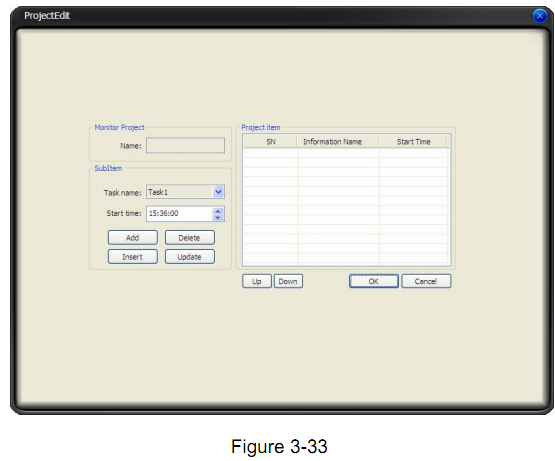555x461 pixels.
Task: Click the Insert button
Action: pyautogui.click(x=133, y=257)
